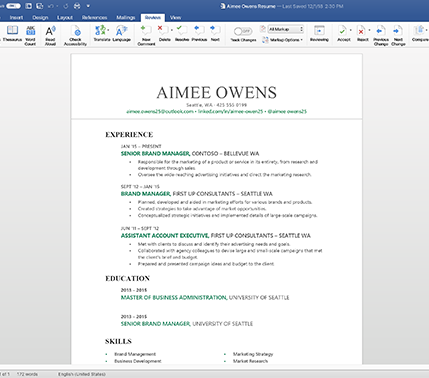Click the 'Marketing Strategy' skill bullet
The height and width of the screenshot is (378, 429).
(253, 354)
